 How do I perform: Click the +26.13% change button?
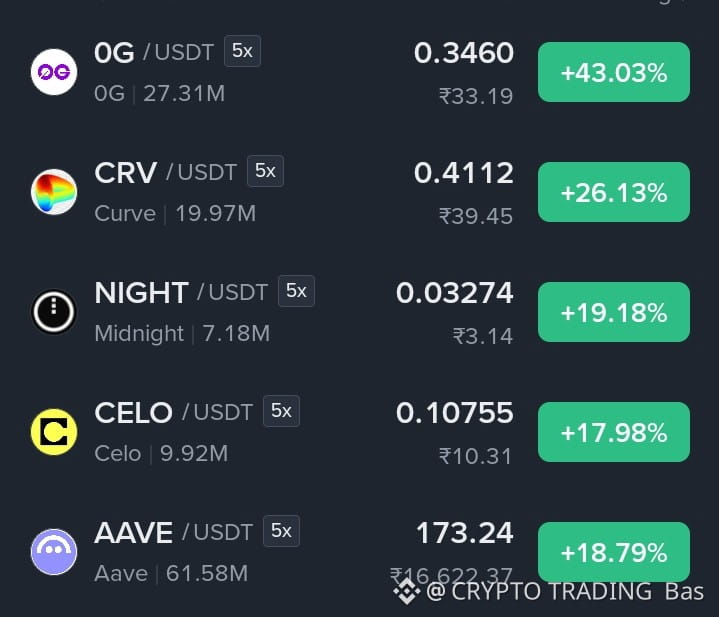[x=614, y=192]
